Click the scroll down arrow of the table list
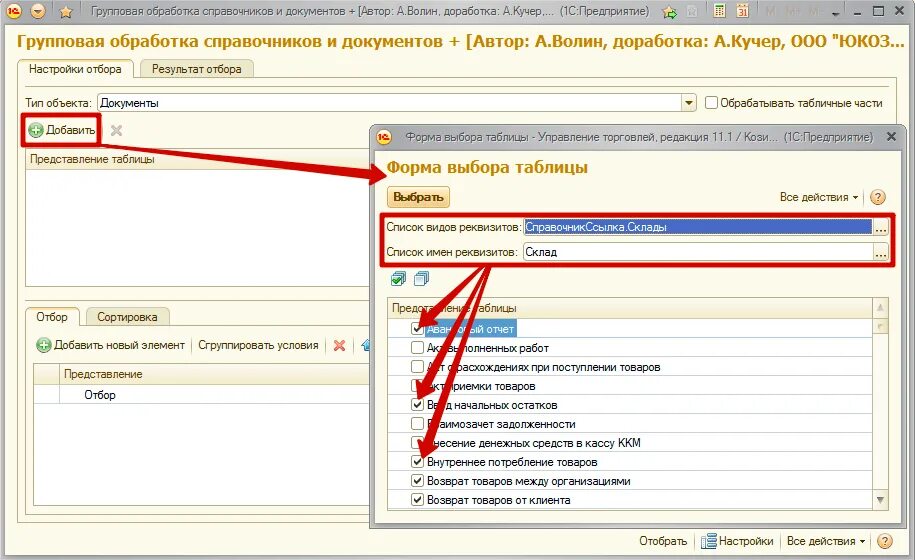Viewport: 915px width, 560px height. [881, 500]
